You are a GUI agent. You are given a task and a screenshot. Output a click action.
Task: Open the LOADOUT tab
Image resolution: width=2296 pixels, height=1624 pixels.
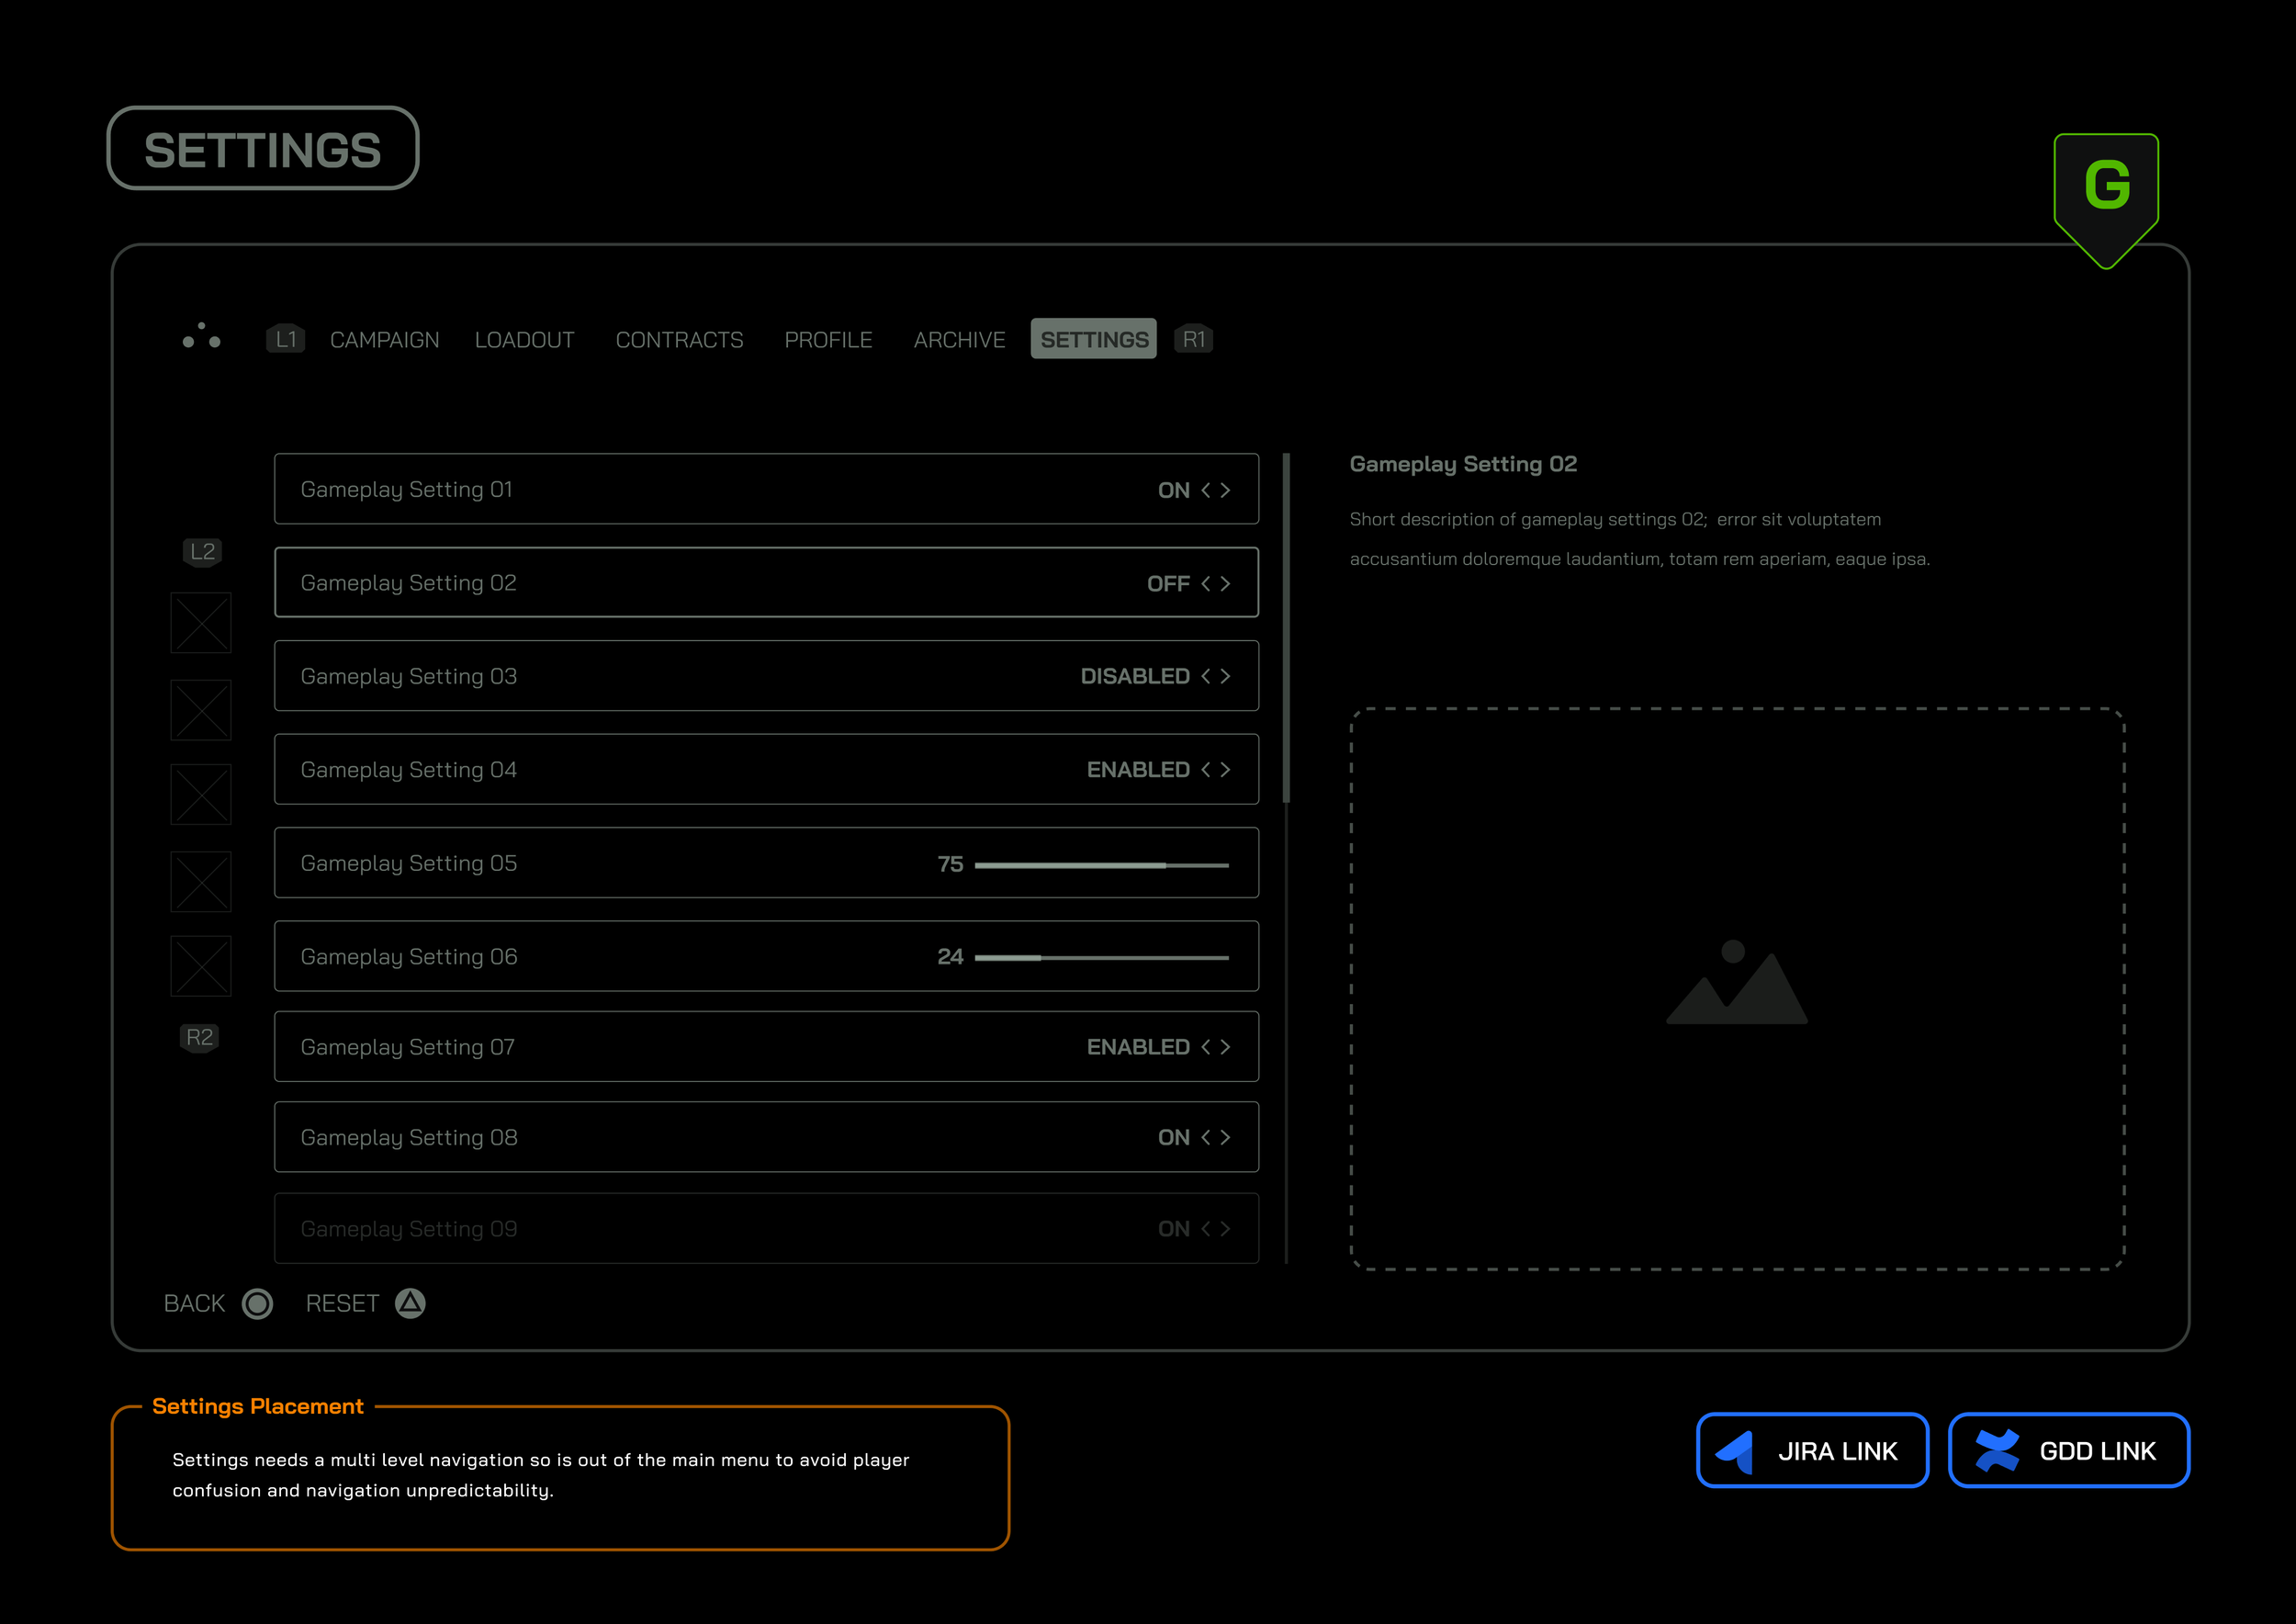click(x=524, y=340)
